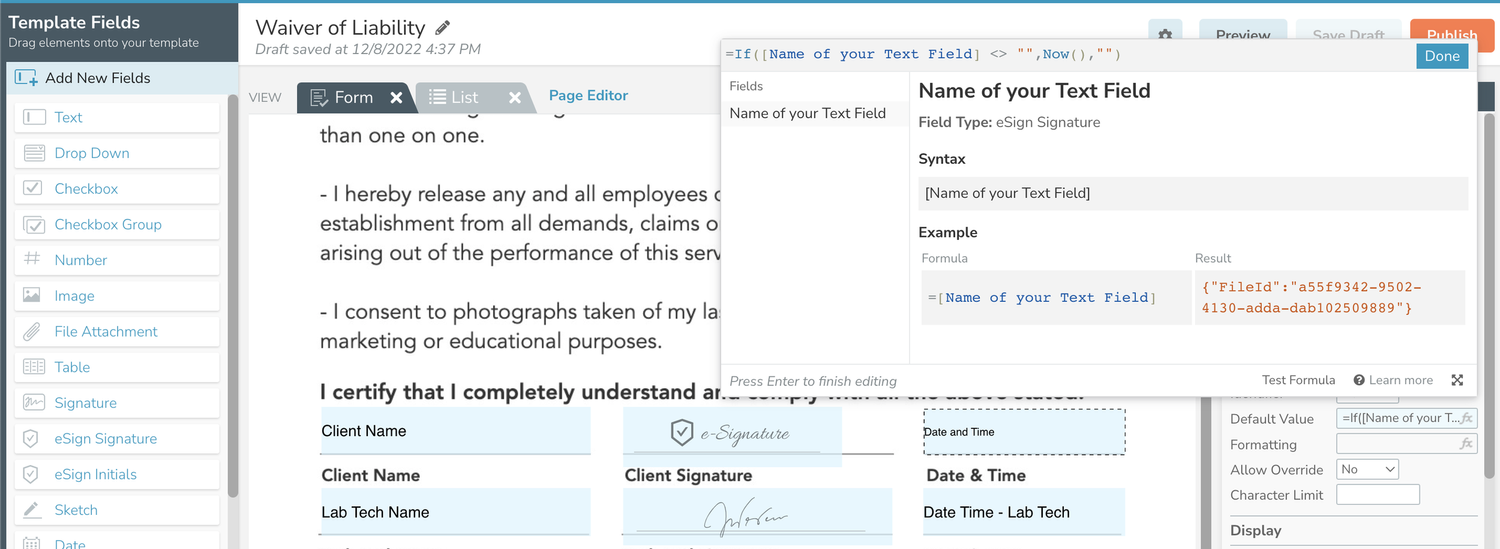Click the Default Value formula field
The image size is (1500, 549).
[1406, 418]
